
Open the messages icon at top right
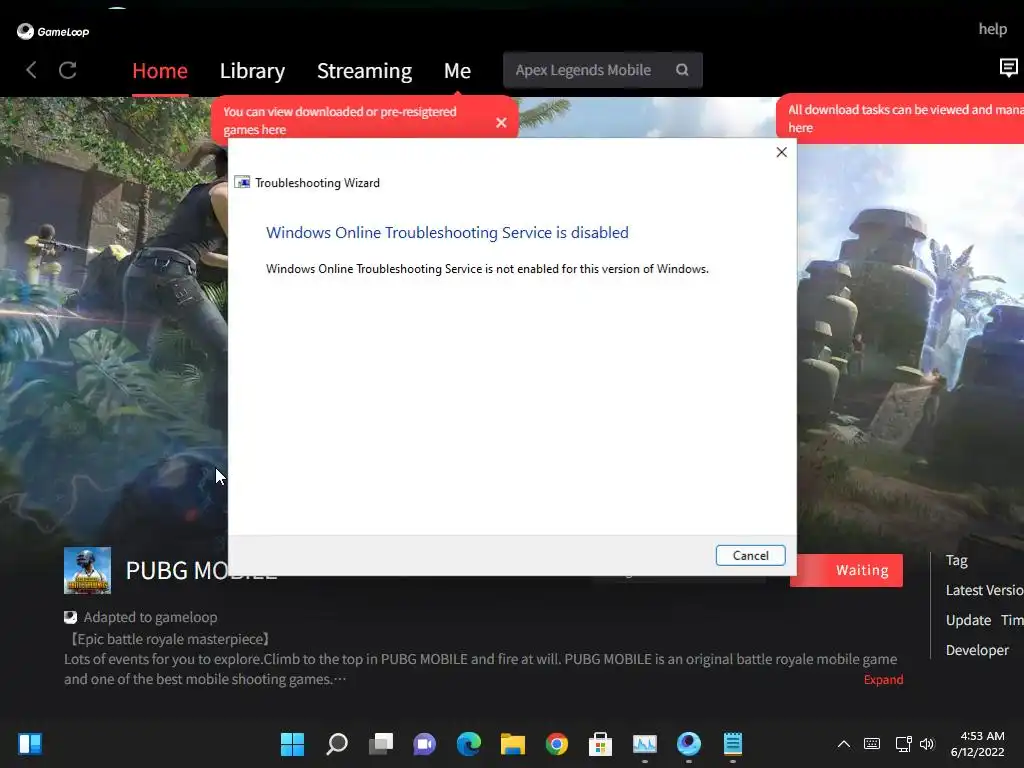pos(1008,67)
